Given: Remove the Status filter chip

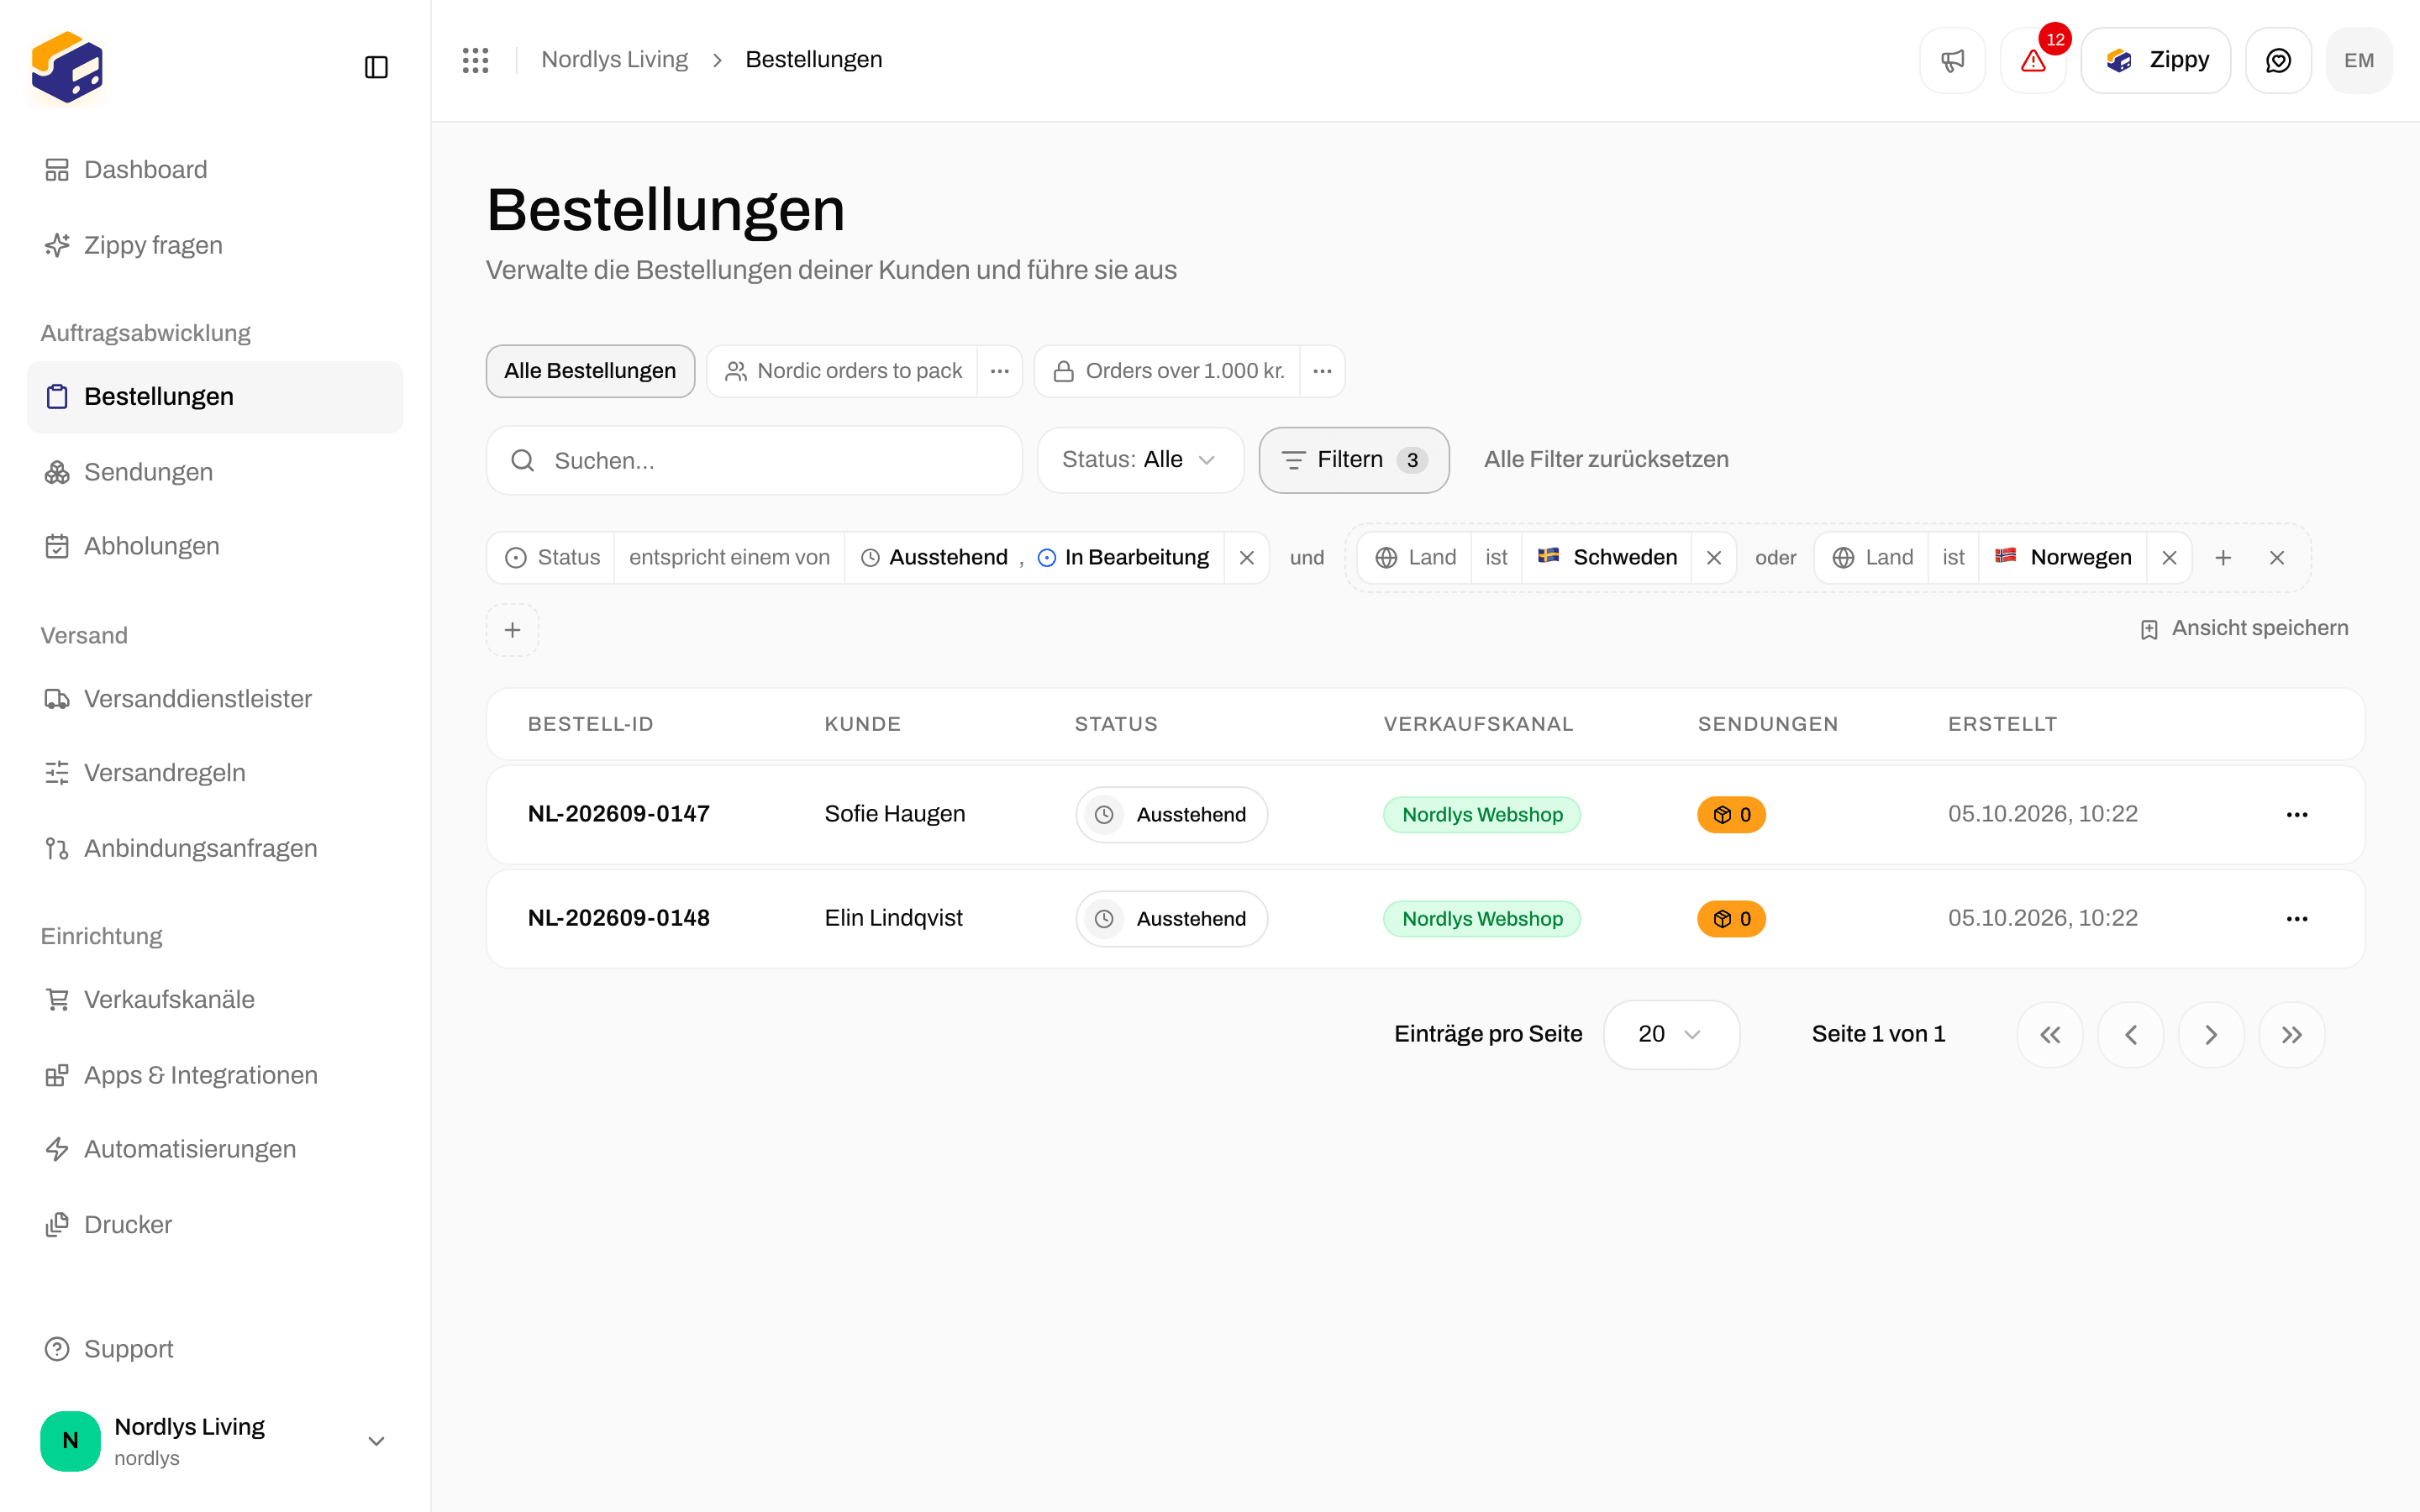Looking at the screenshot, I should point(1247,558).
